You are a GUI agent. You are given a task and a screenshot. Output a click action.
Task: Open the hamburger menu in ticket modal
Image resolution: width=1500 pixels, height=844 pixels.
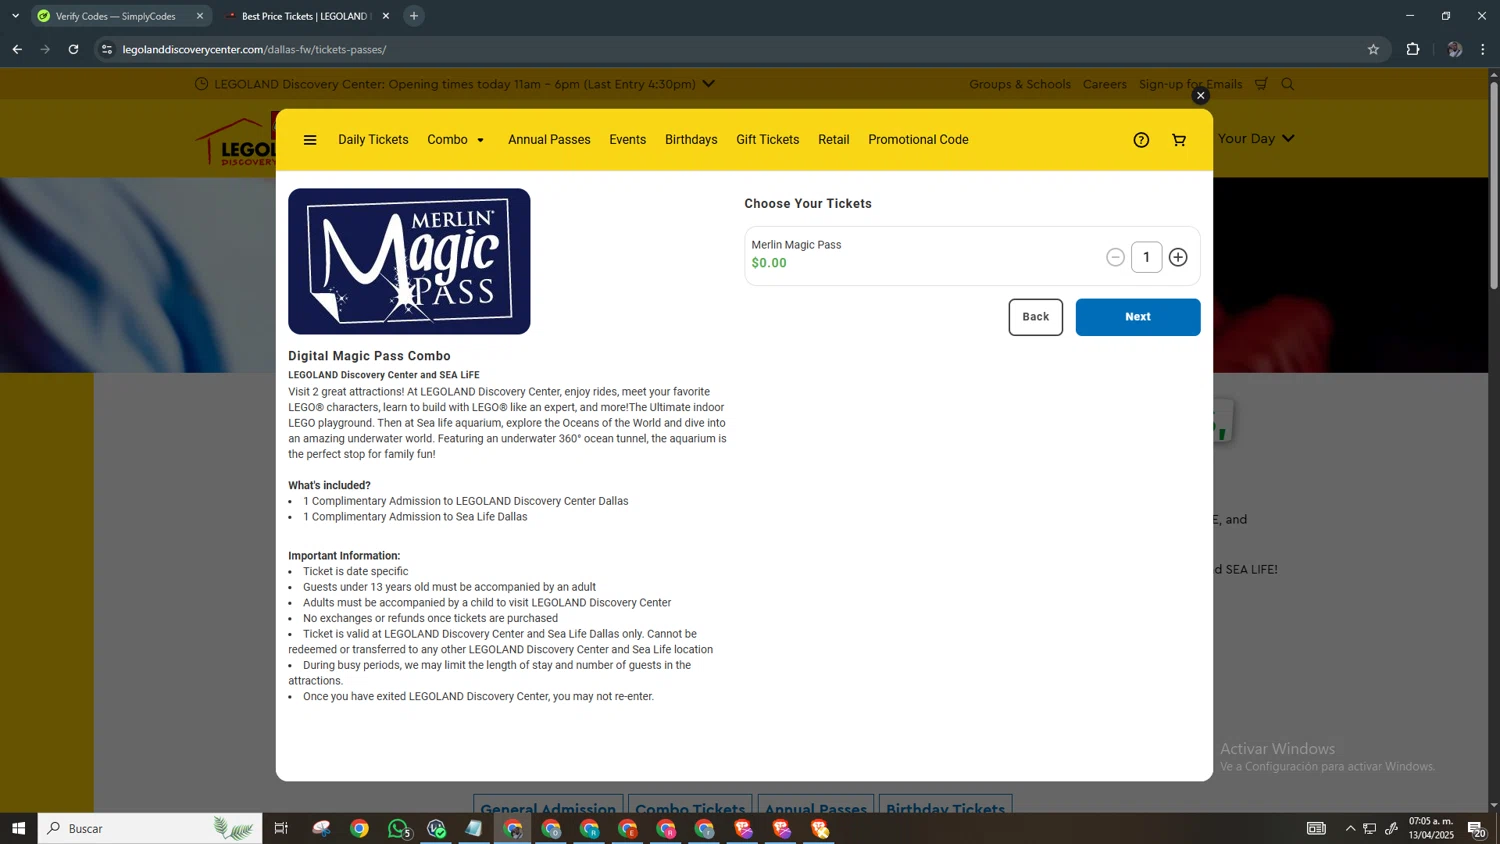pos(310,140)
